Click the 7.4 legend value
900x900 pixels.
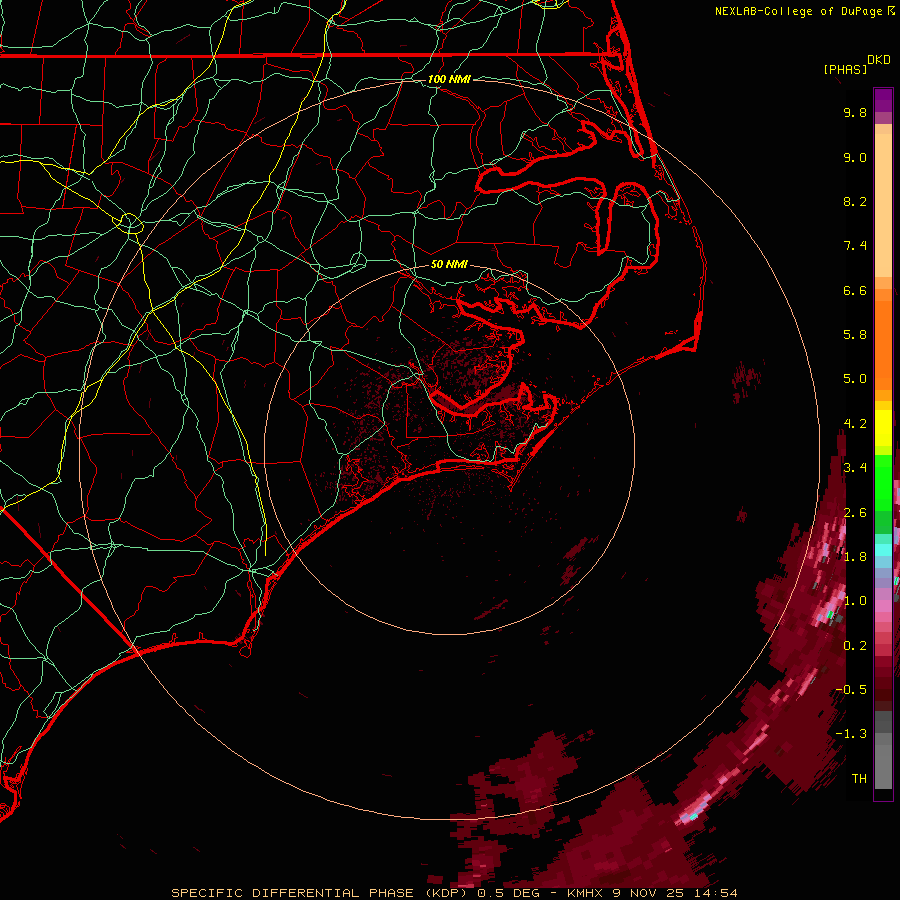coord(855,246)
